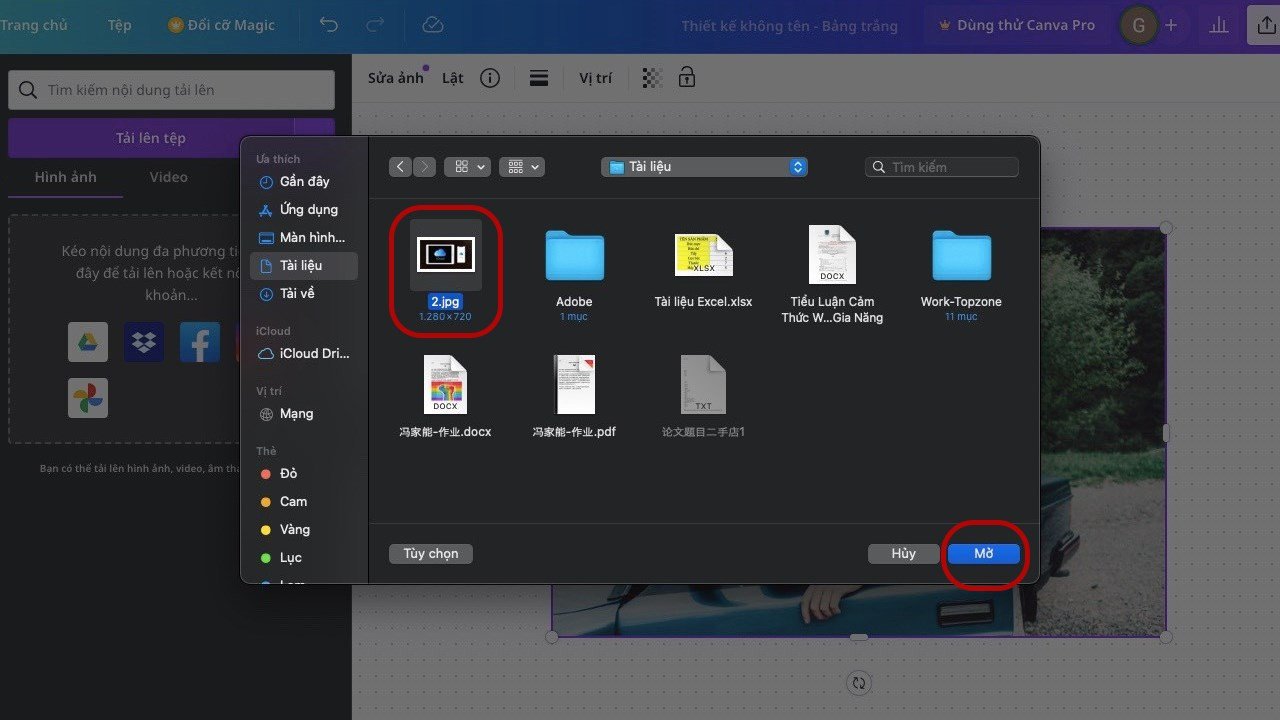Click the undo arrow icon

point(329,25)
